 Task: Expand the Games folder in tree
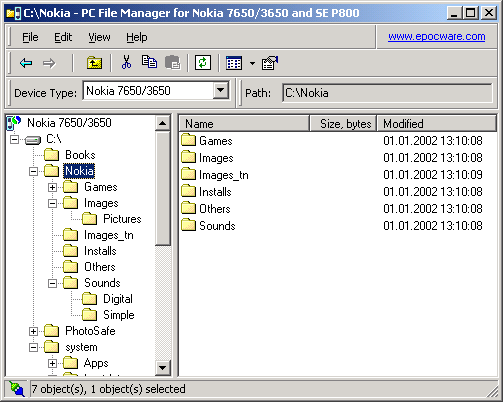[x=52, y=187]
